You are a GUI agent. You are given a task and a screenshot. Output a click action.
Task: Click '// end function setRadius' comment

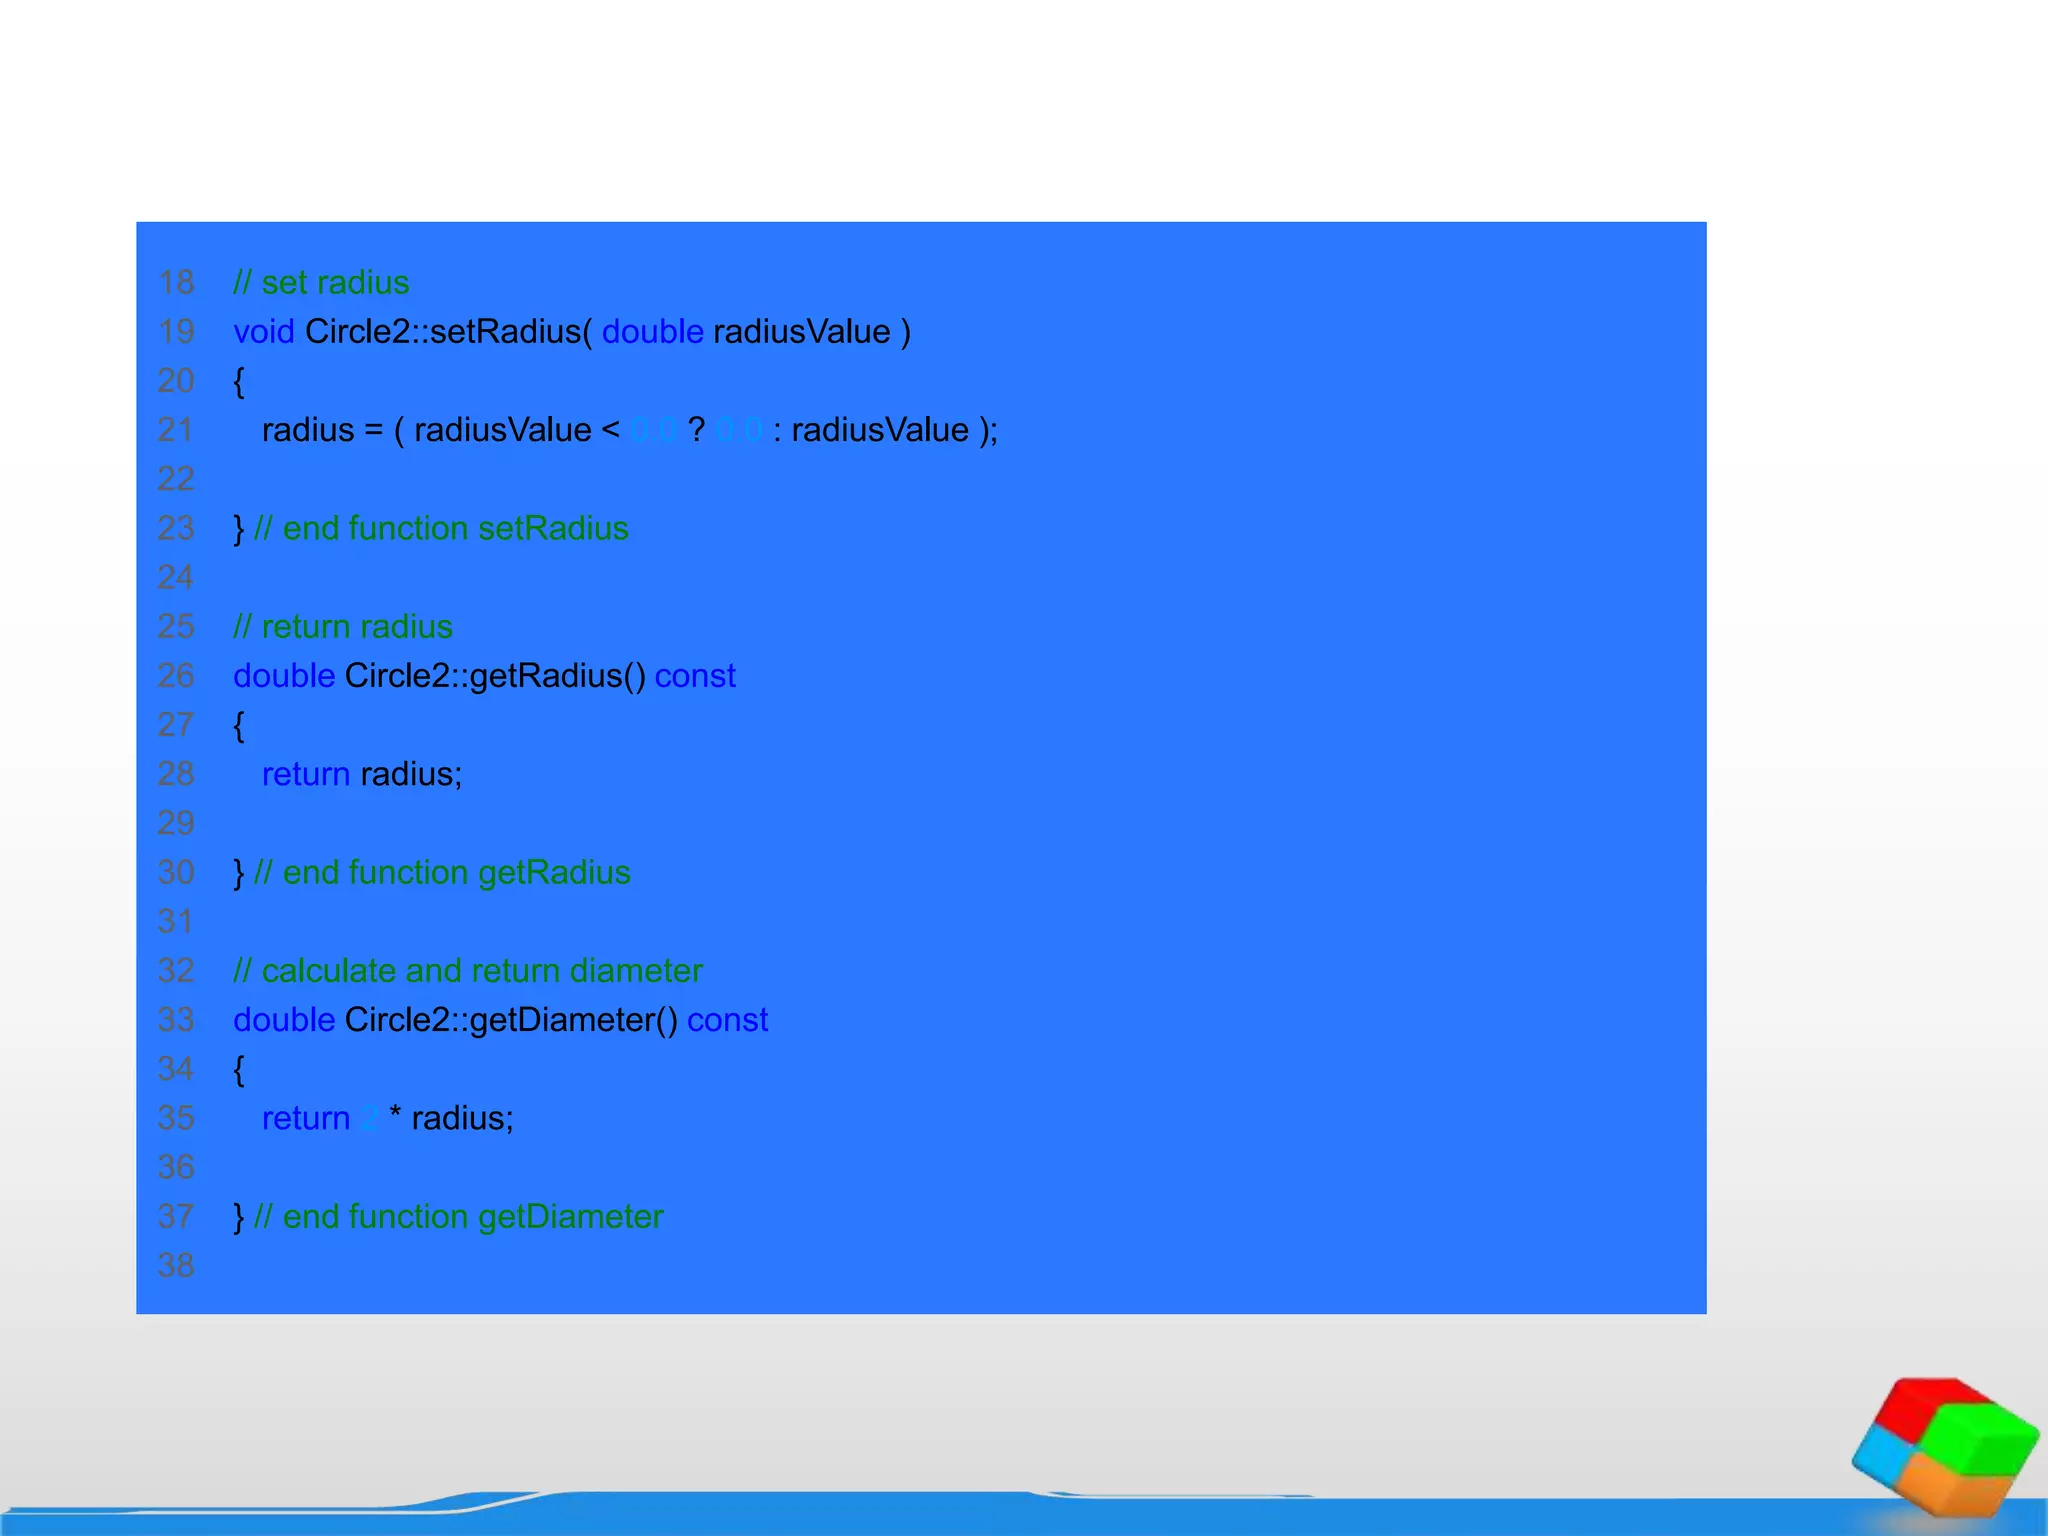point(441,528)
